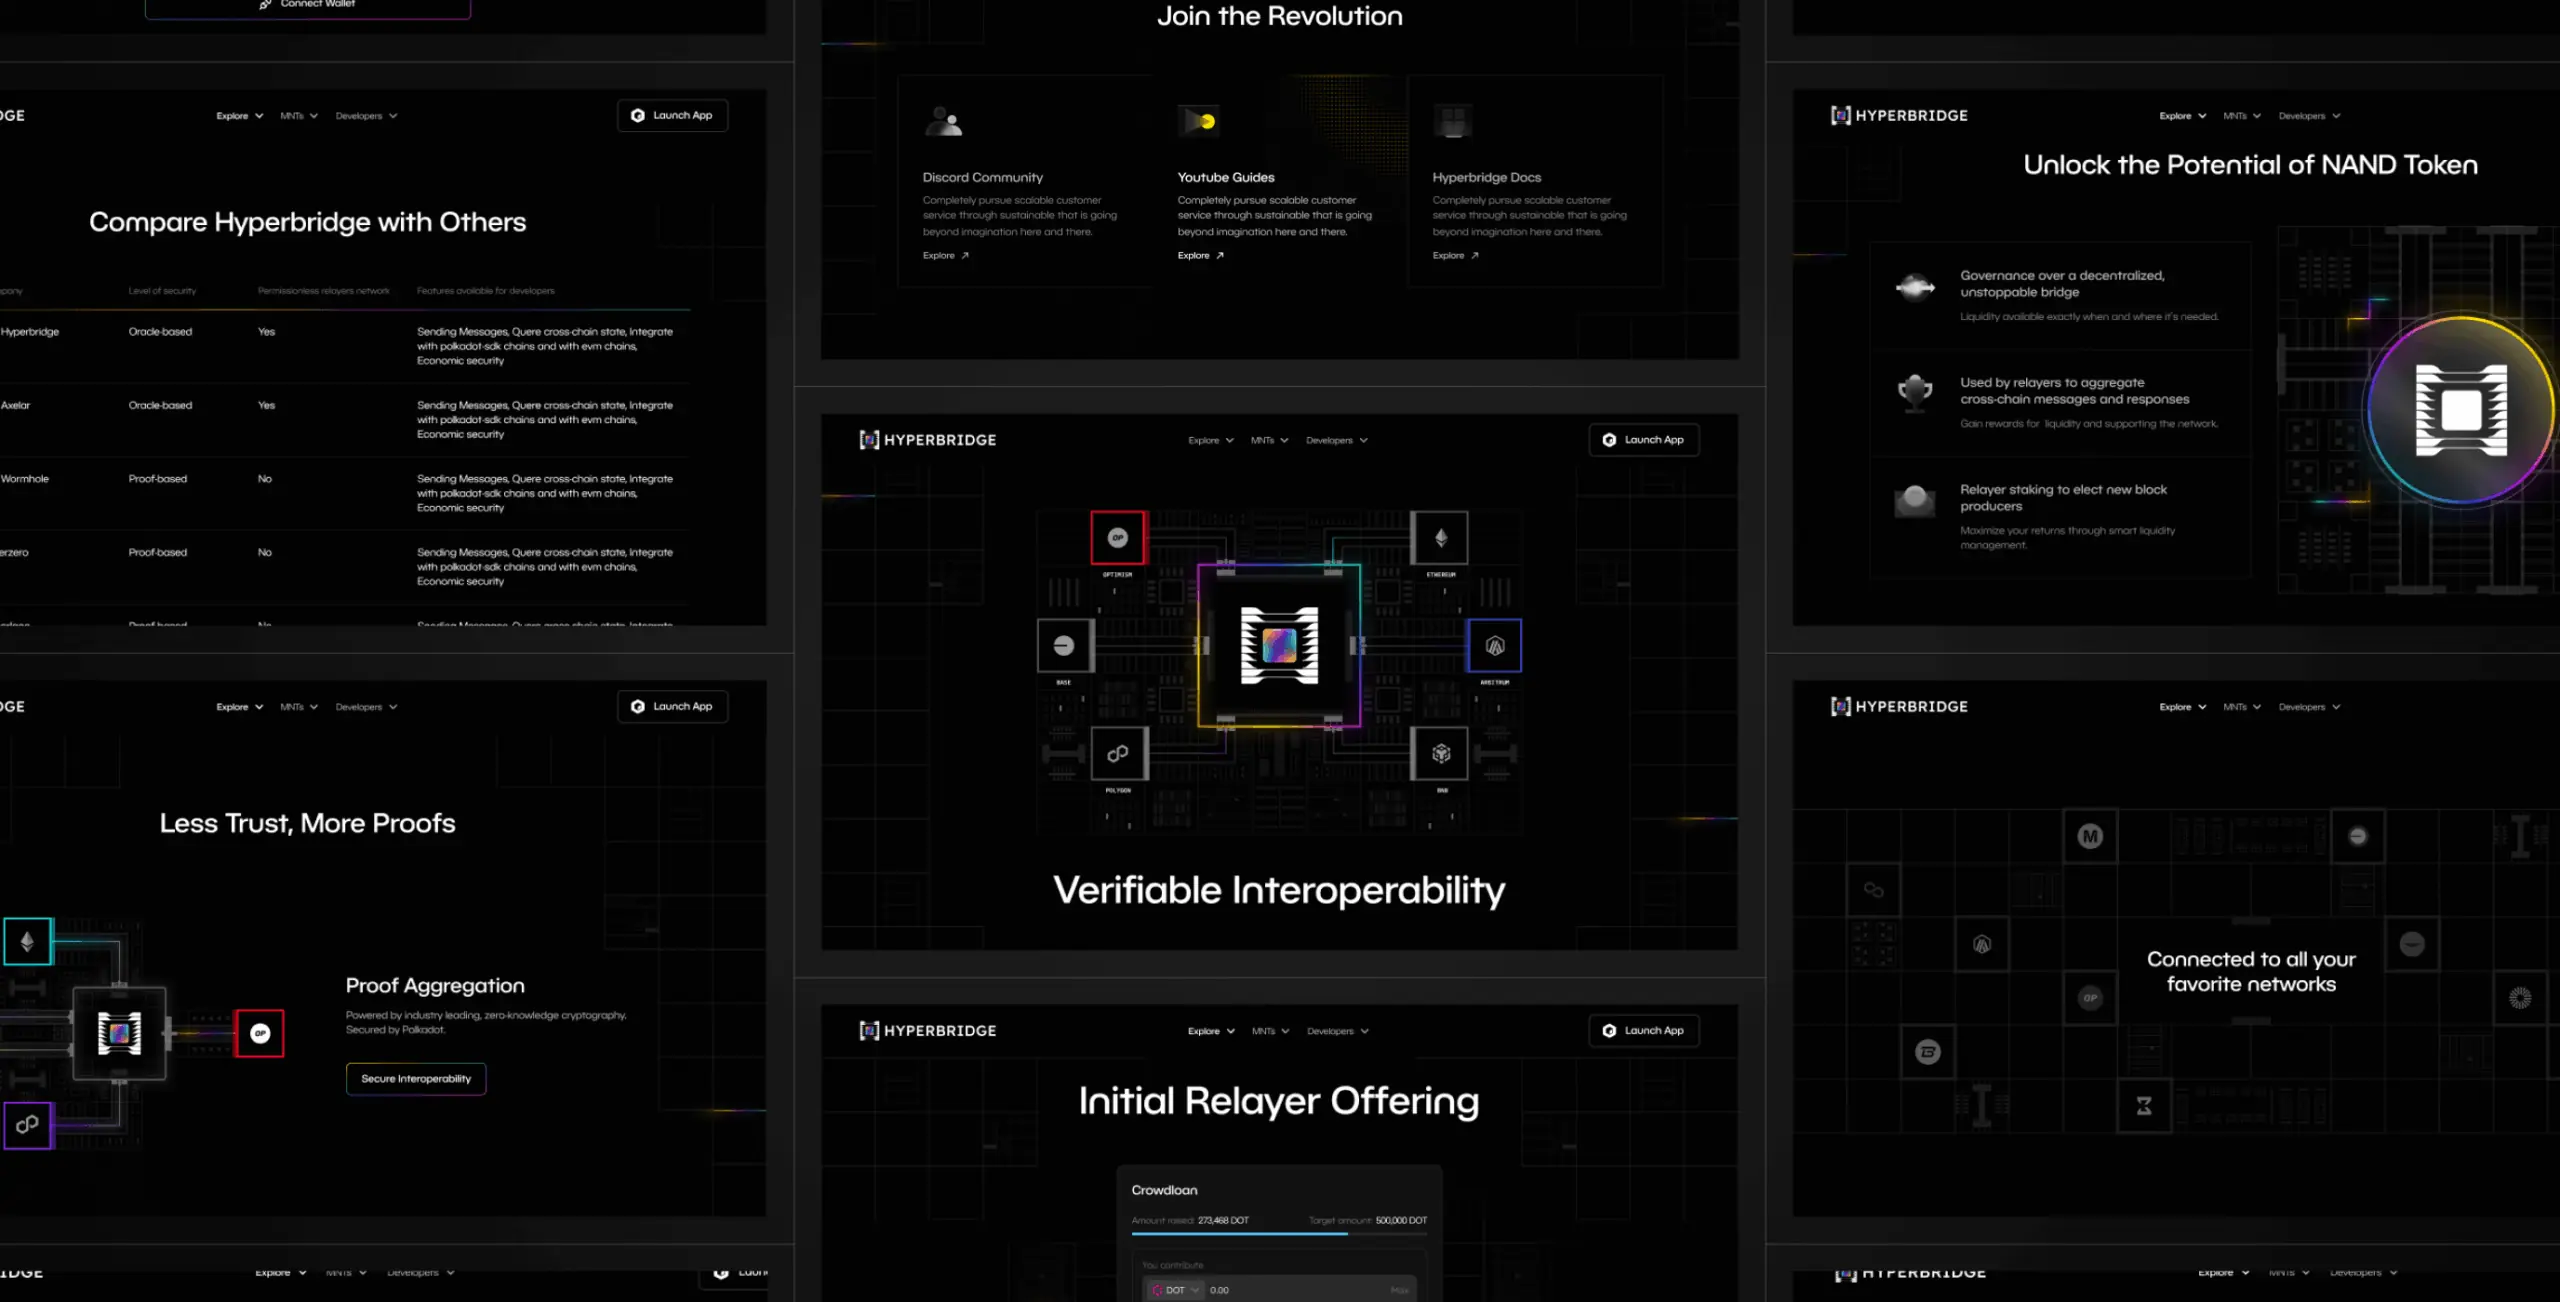
Task: Open MNTs menu in Verifiable Interoperability panel
Action: click(1270, 440)
